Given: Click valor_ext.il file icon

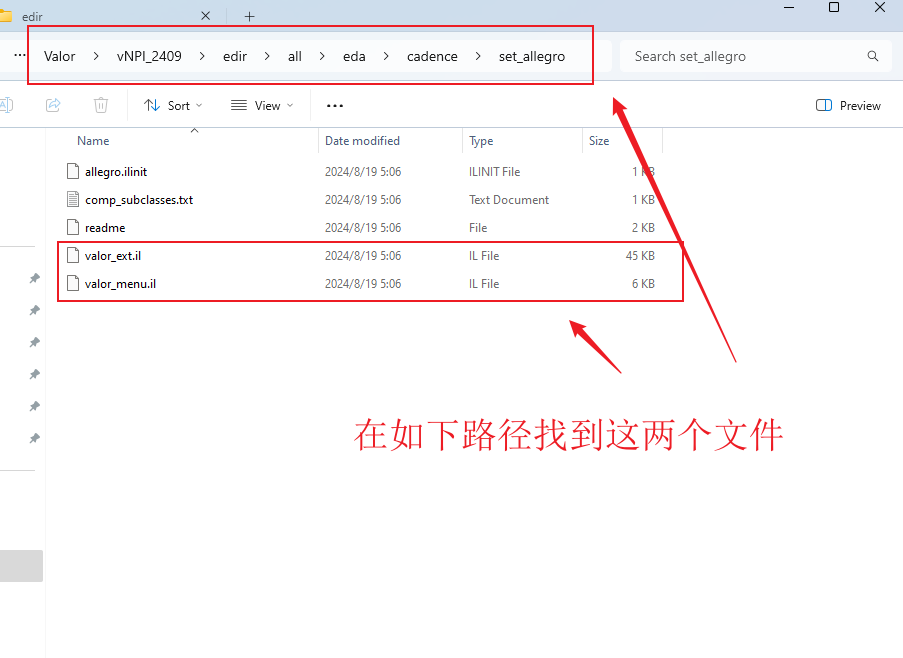Looking at the screenshot, I should click(x=73, y=255).
